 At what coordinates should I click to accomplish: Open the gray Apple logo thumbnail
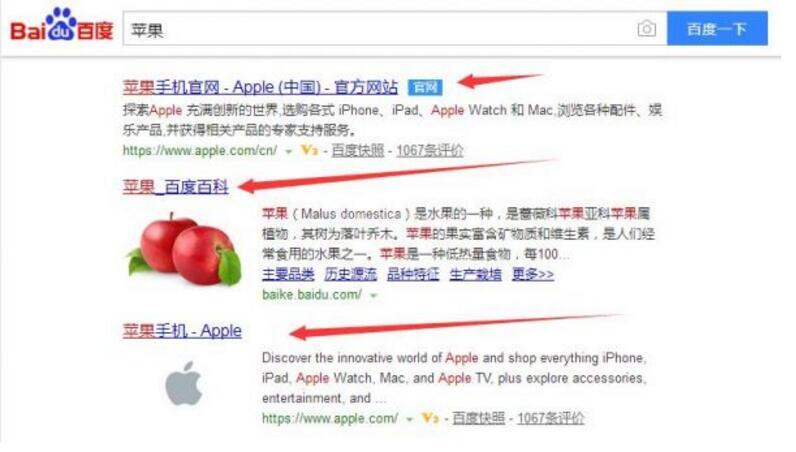(184, 384)
